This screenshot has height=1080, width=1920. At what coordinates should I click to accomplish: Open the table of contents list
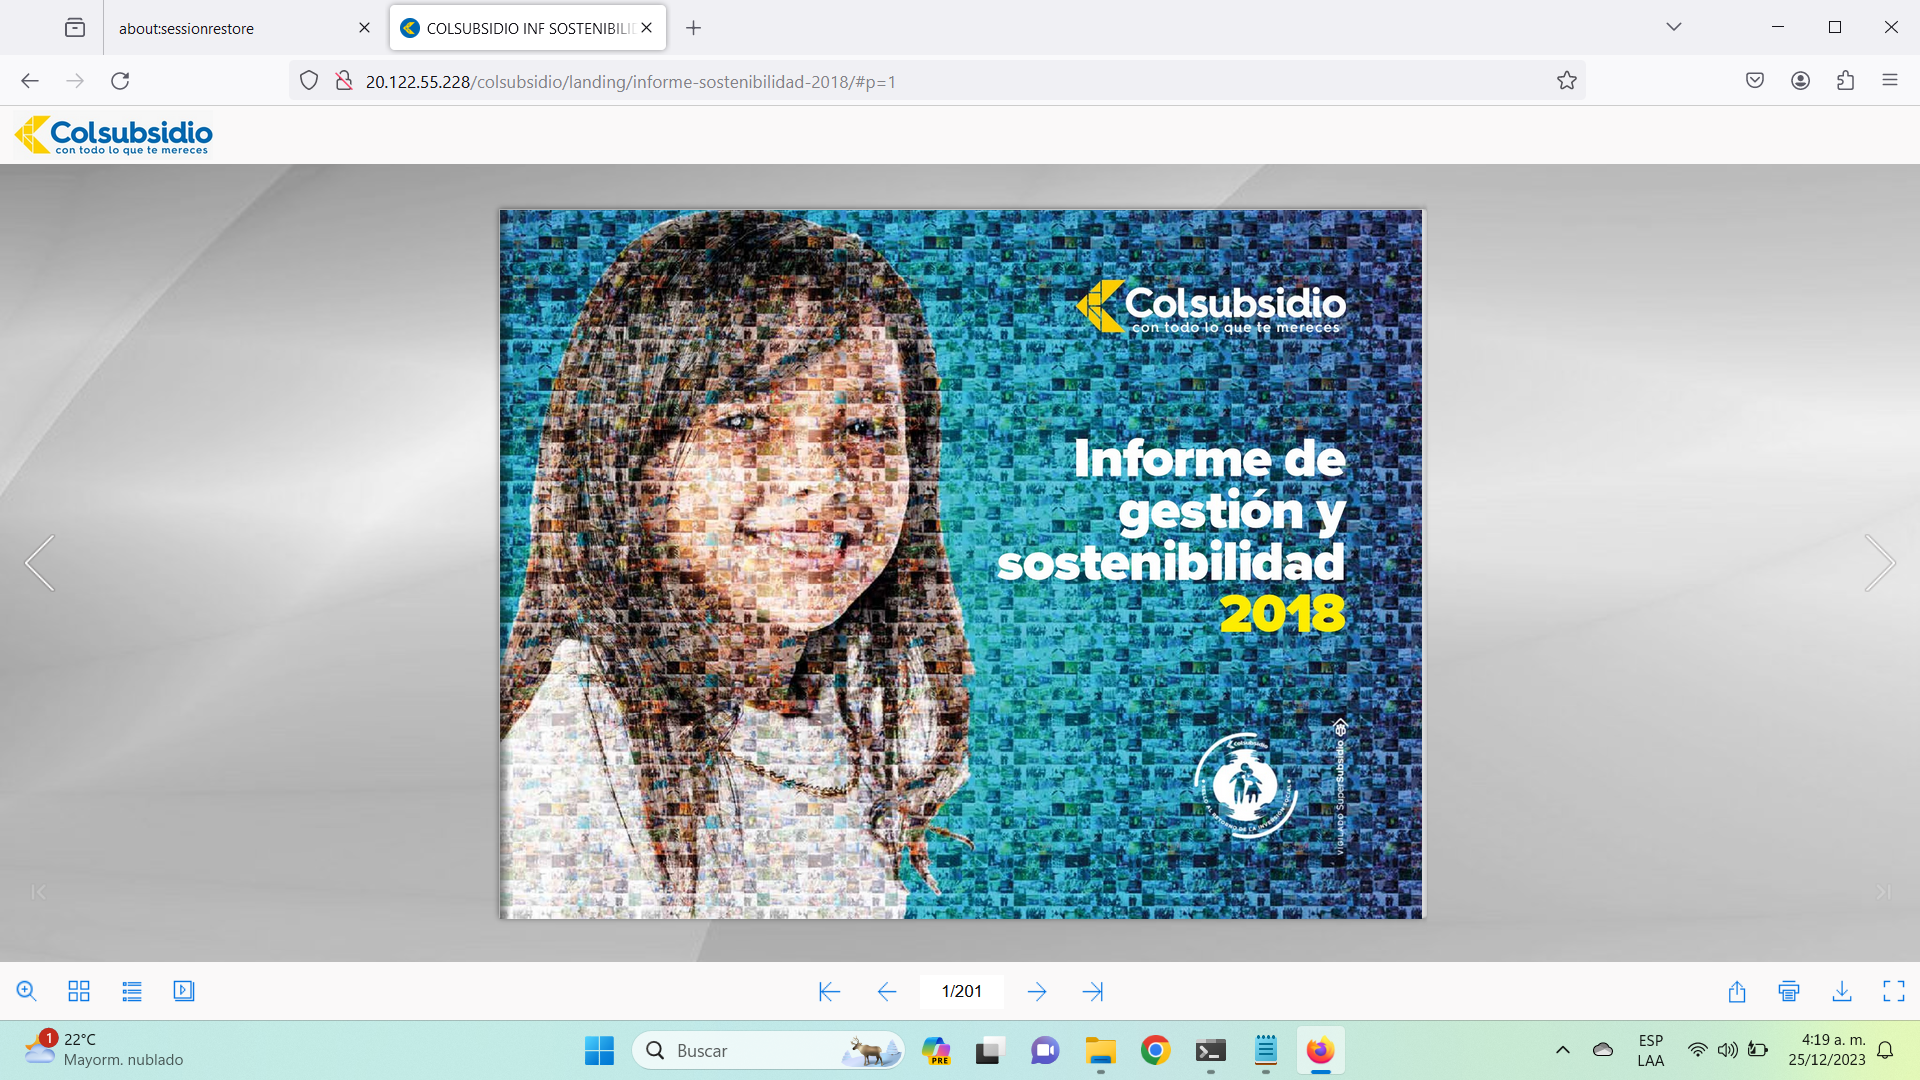tap(132, 991)
